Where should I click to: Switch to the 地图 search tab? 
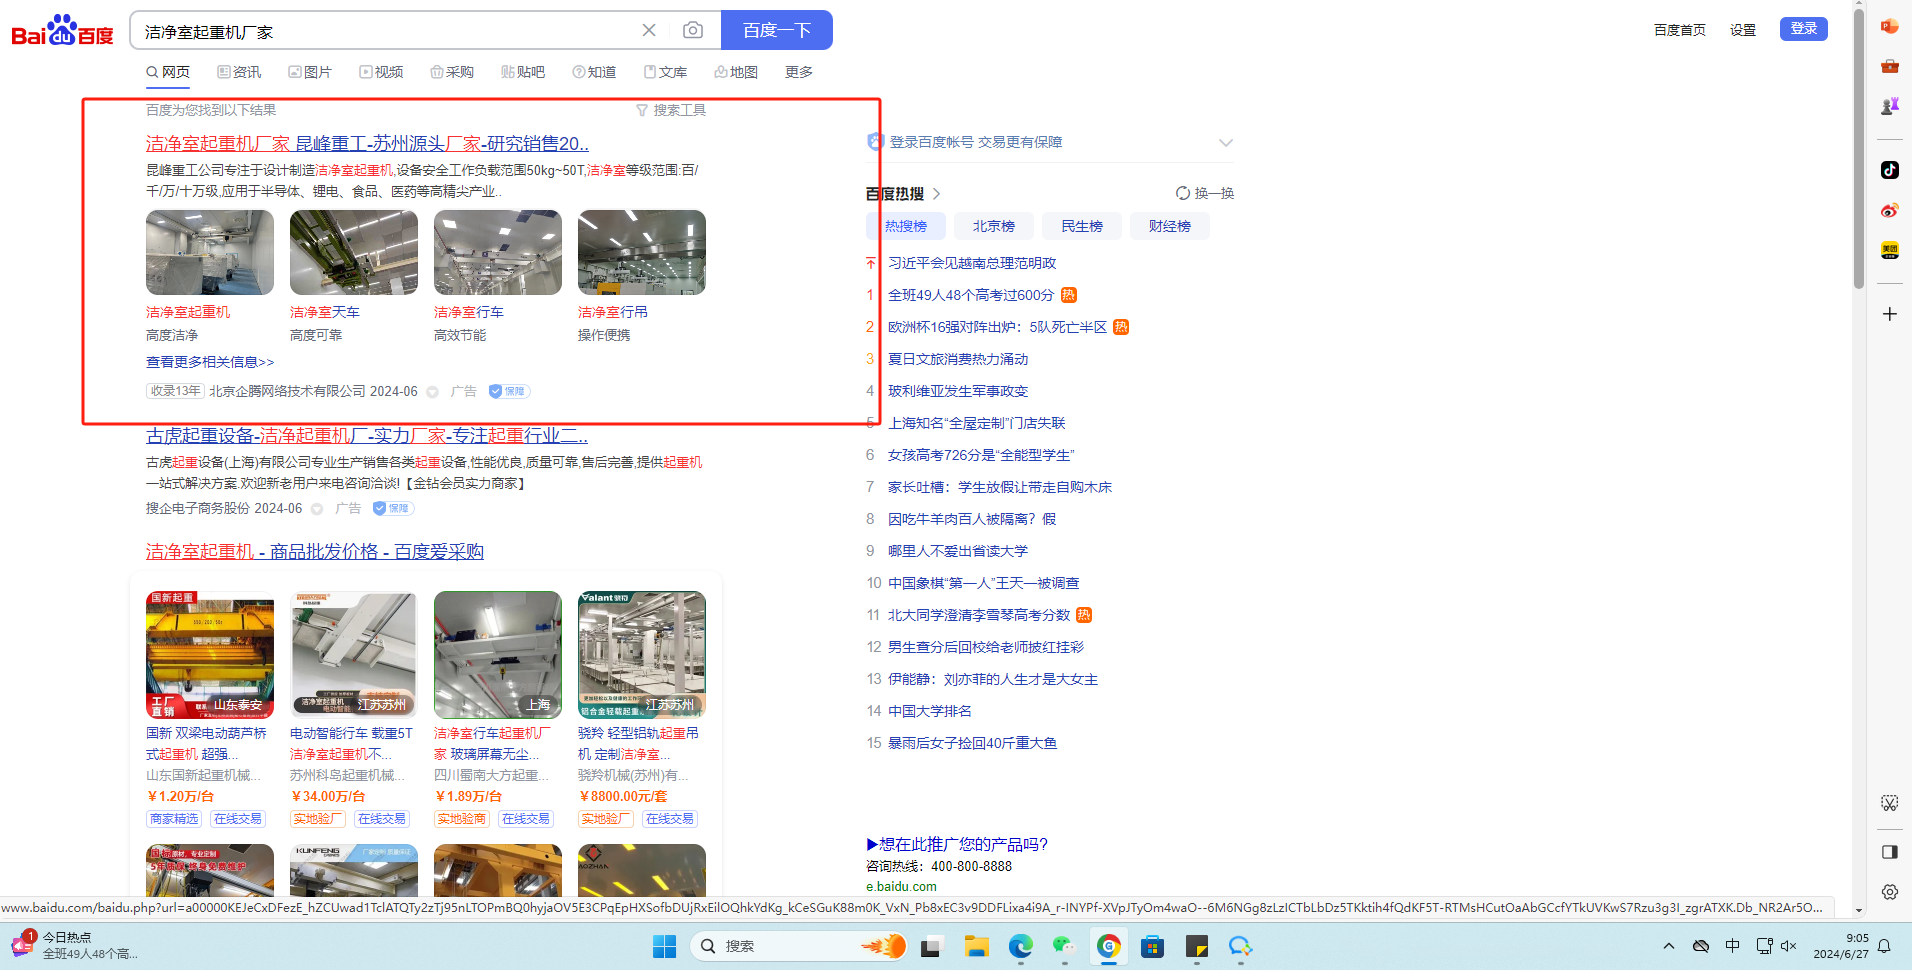pyautogui.click(x=736, y=72)
